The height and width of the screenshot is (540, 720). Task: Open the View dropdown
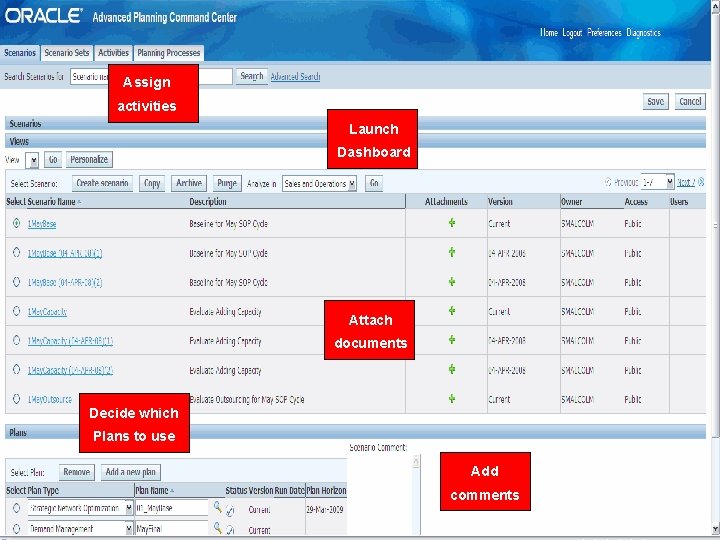click(x=32, y=160)
